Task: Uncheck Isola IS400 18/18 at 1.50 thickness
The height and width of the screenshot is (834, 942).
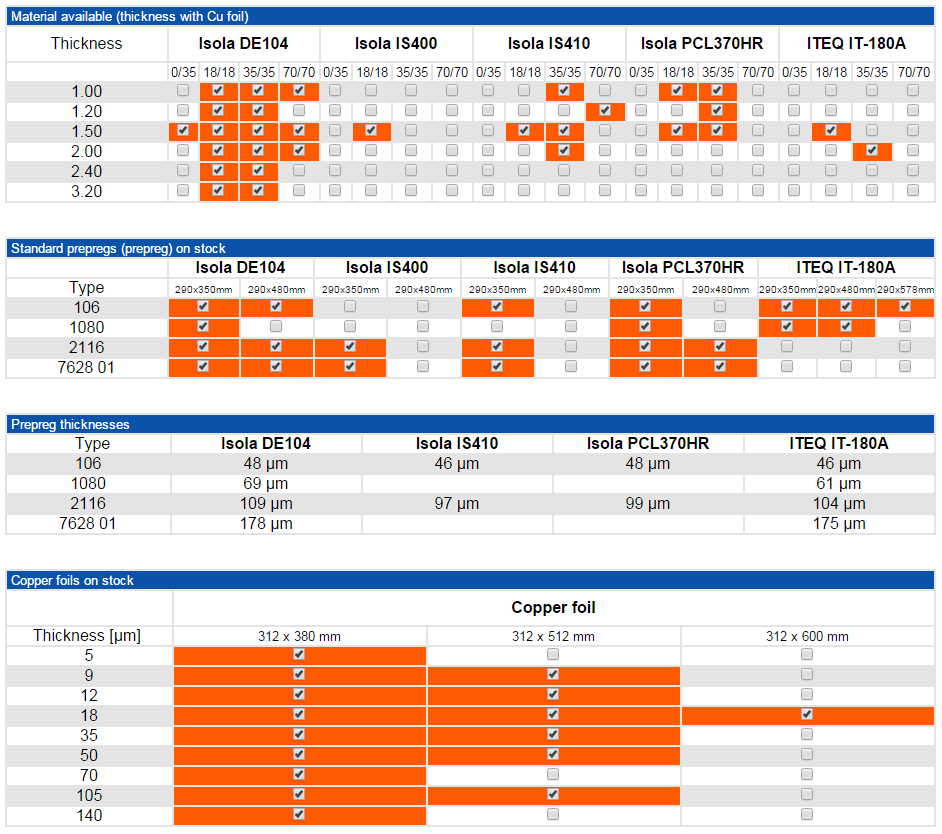Action: tap(371, 131)
